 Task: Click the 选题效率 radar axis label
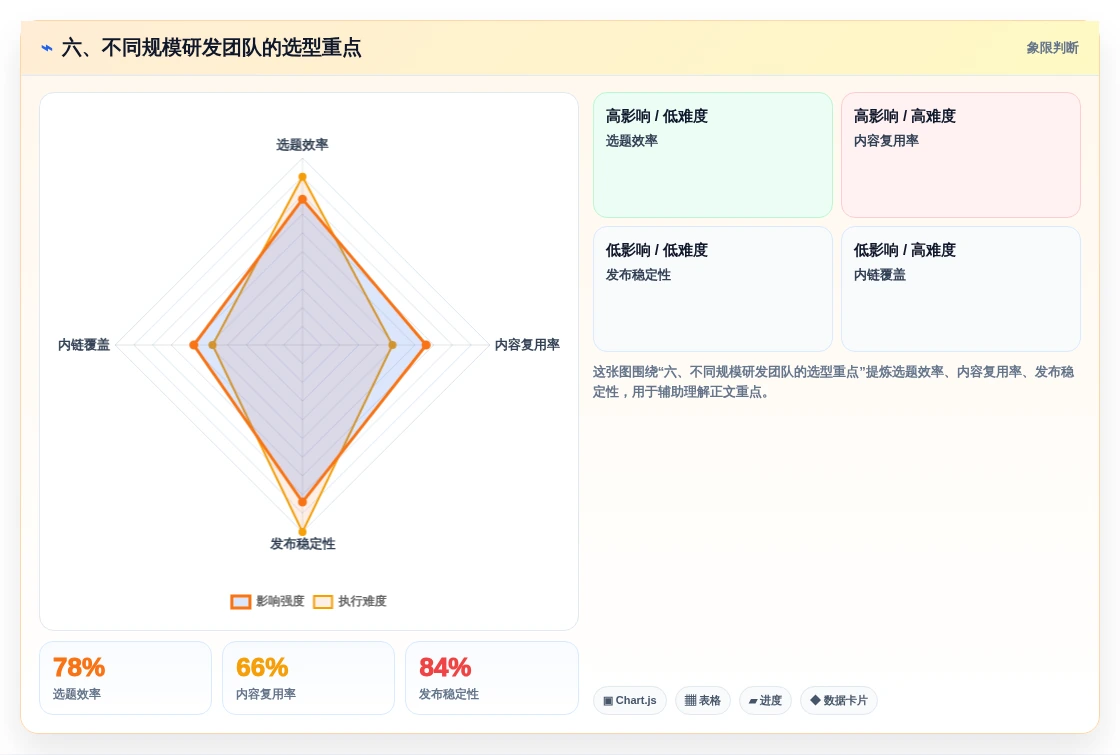(302, 145)
